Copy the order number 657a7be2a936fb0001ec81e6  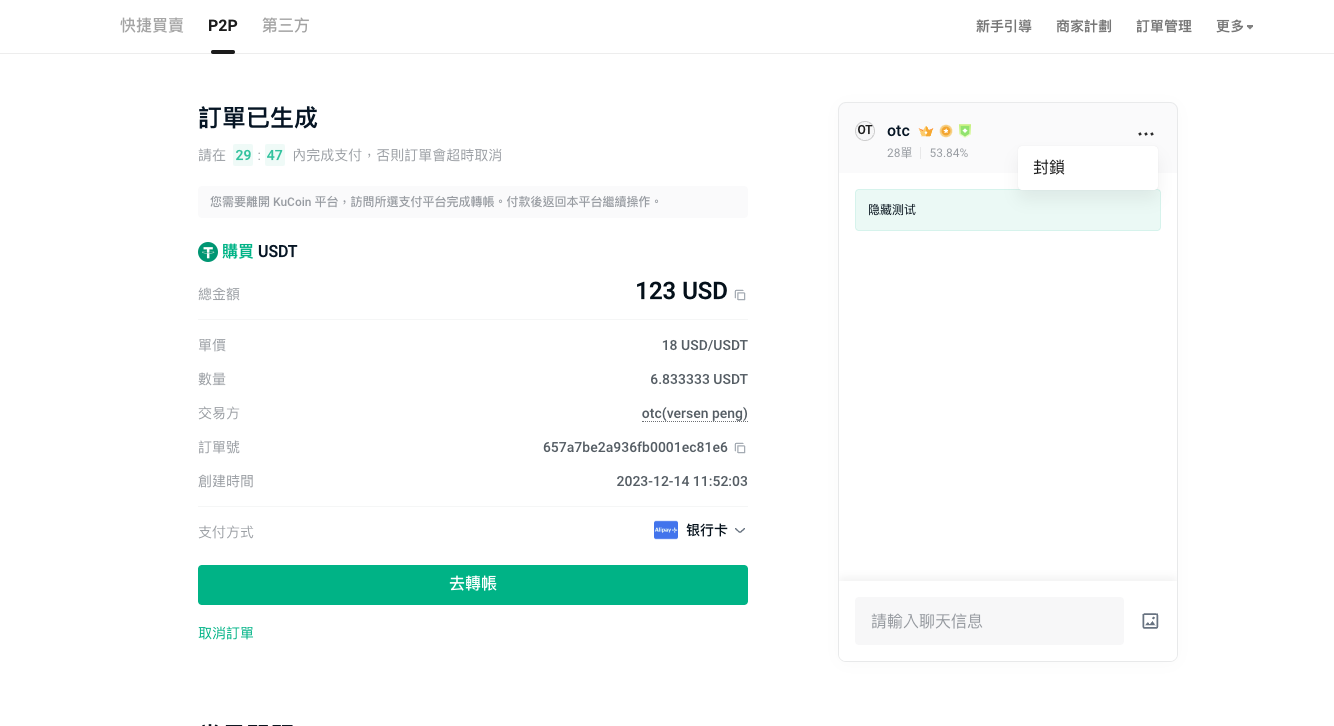(x=740, y=448)
